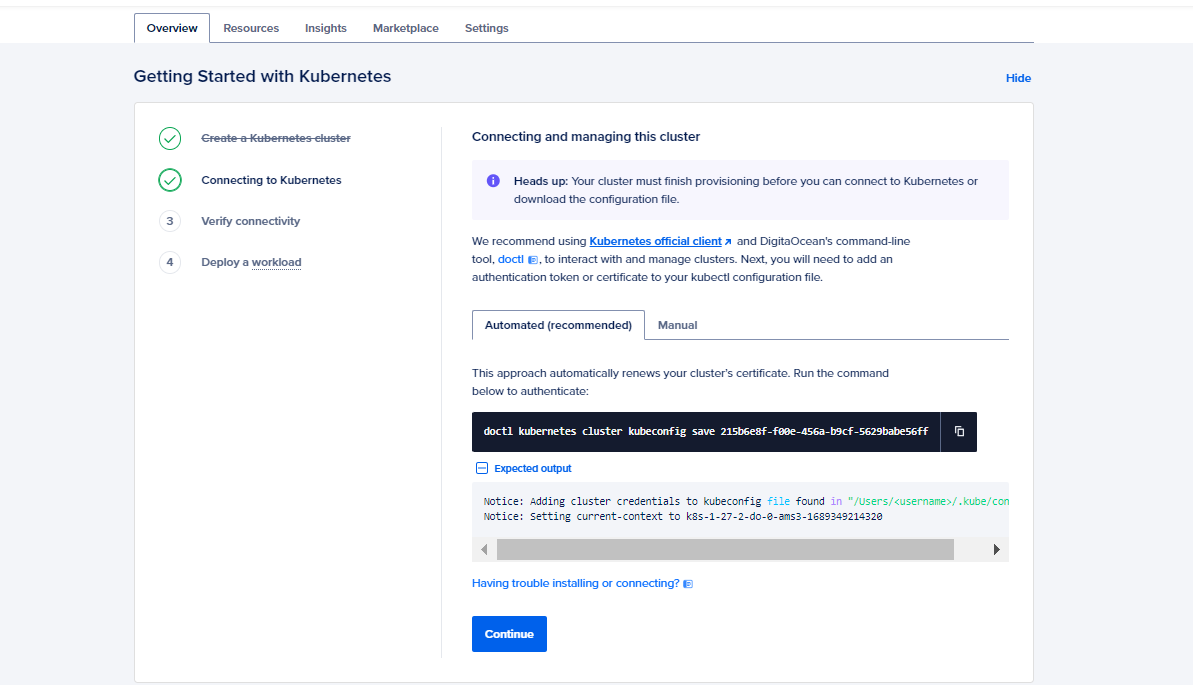Viewport: 1193px width, 685px height.
Task: Click the horizontal scrollbar thumb in output
Action: pos(725,550)
